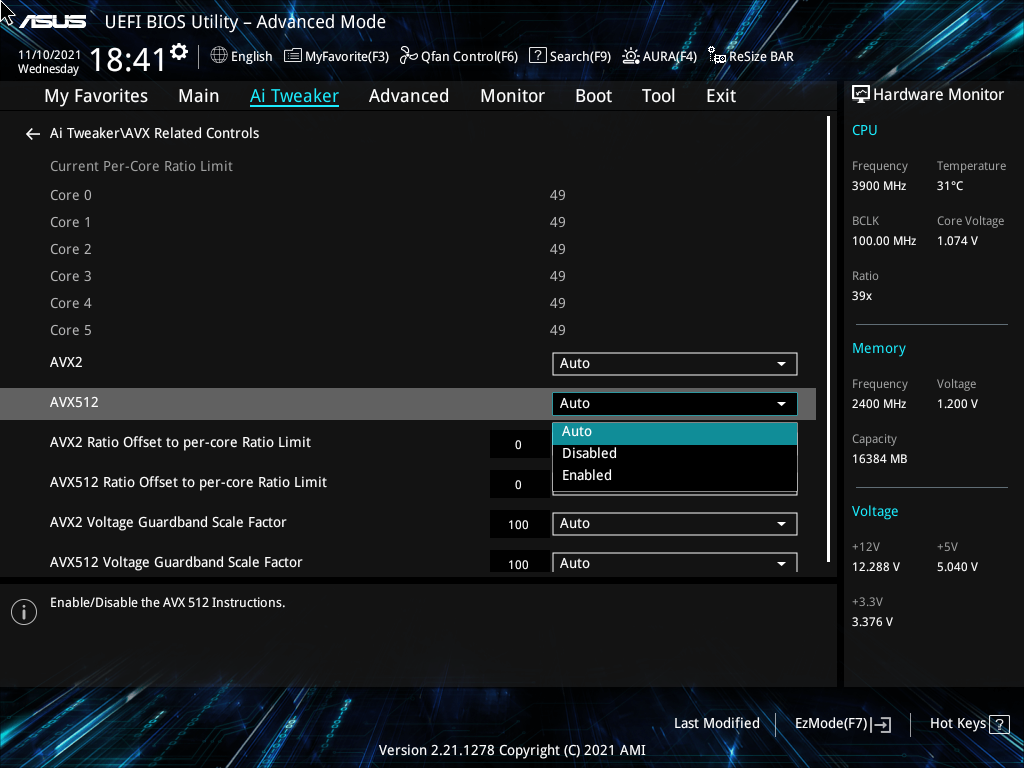Screen dimensions: 1024x768
Task: Open the Advanced tab
Action: click(409, 96)
